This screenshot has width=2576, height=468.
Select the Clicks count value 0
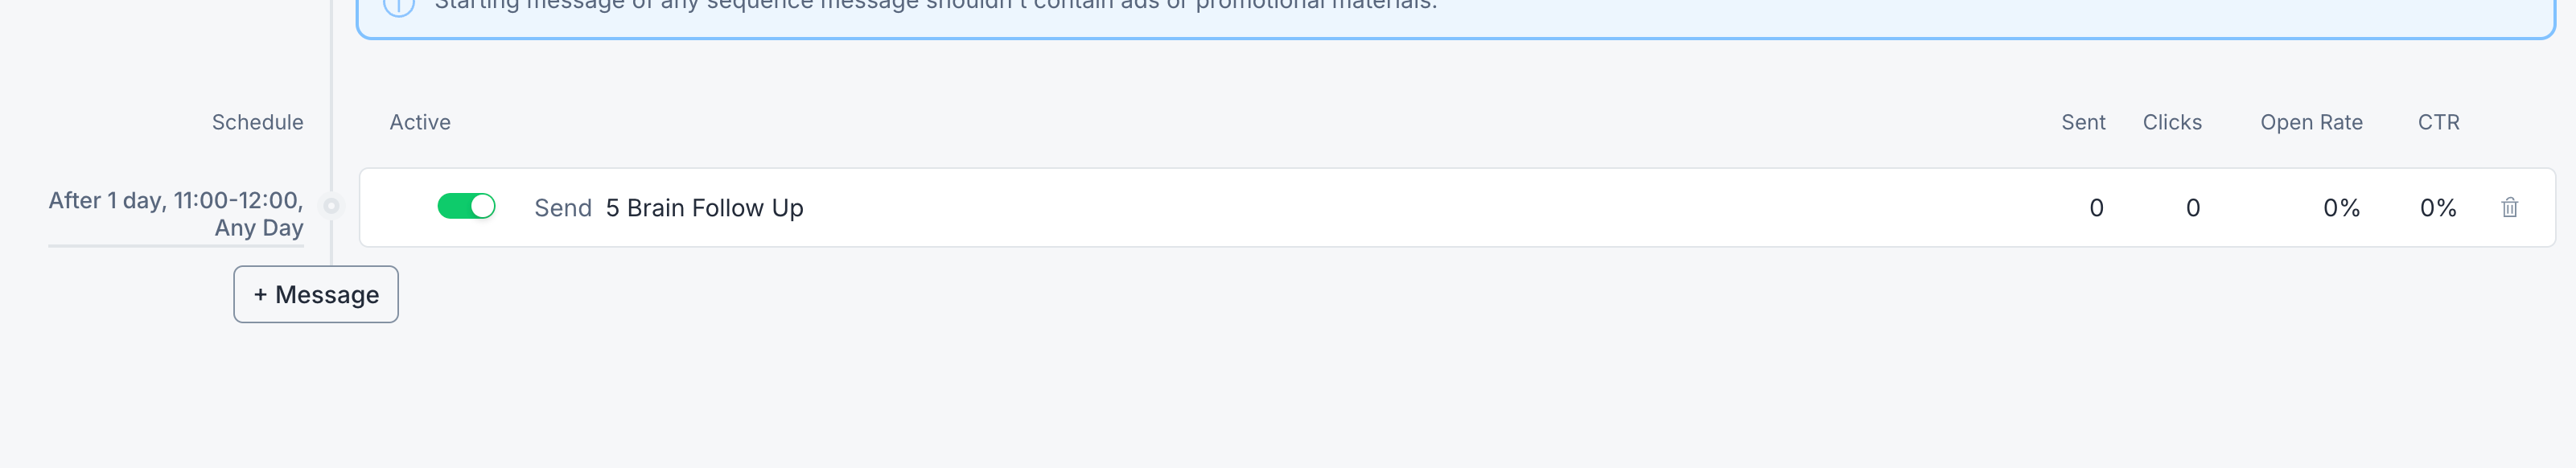pyautogui.click(x=2192, y=208)
